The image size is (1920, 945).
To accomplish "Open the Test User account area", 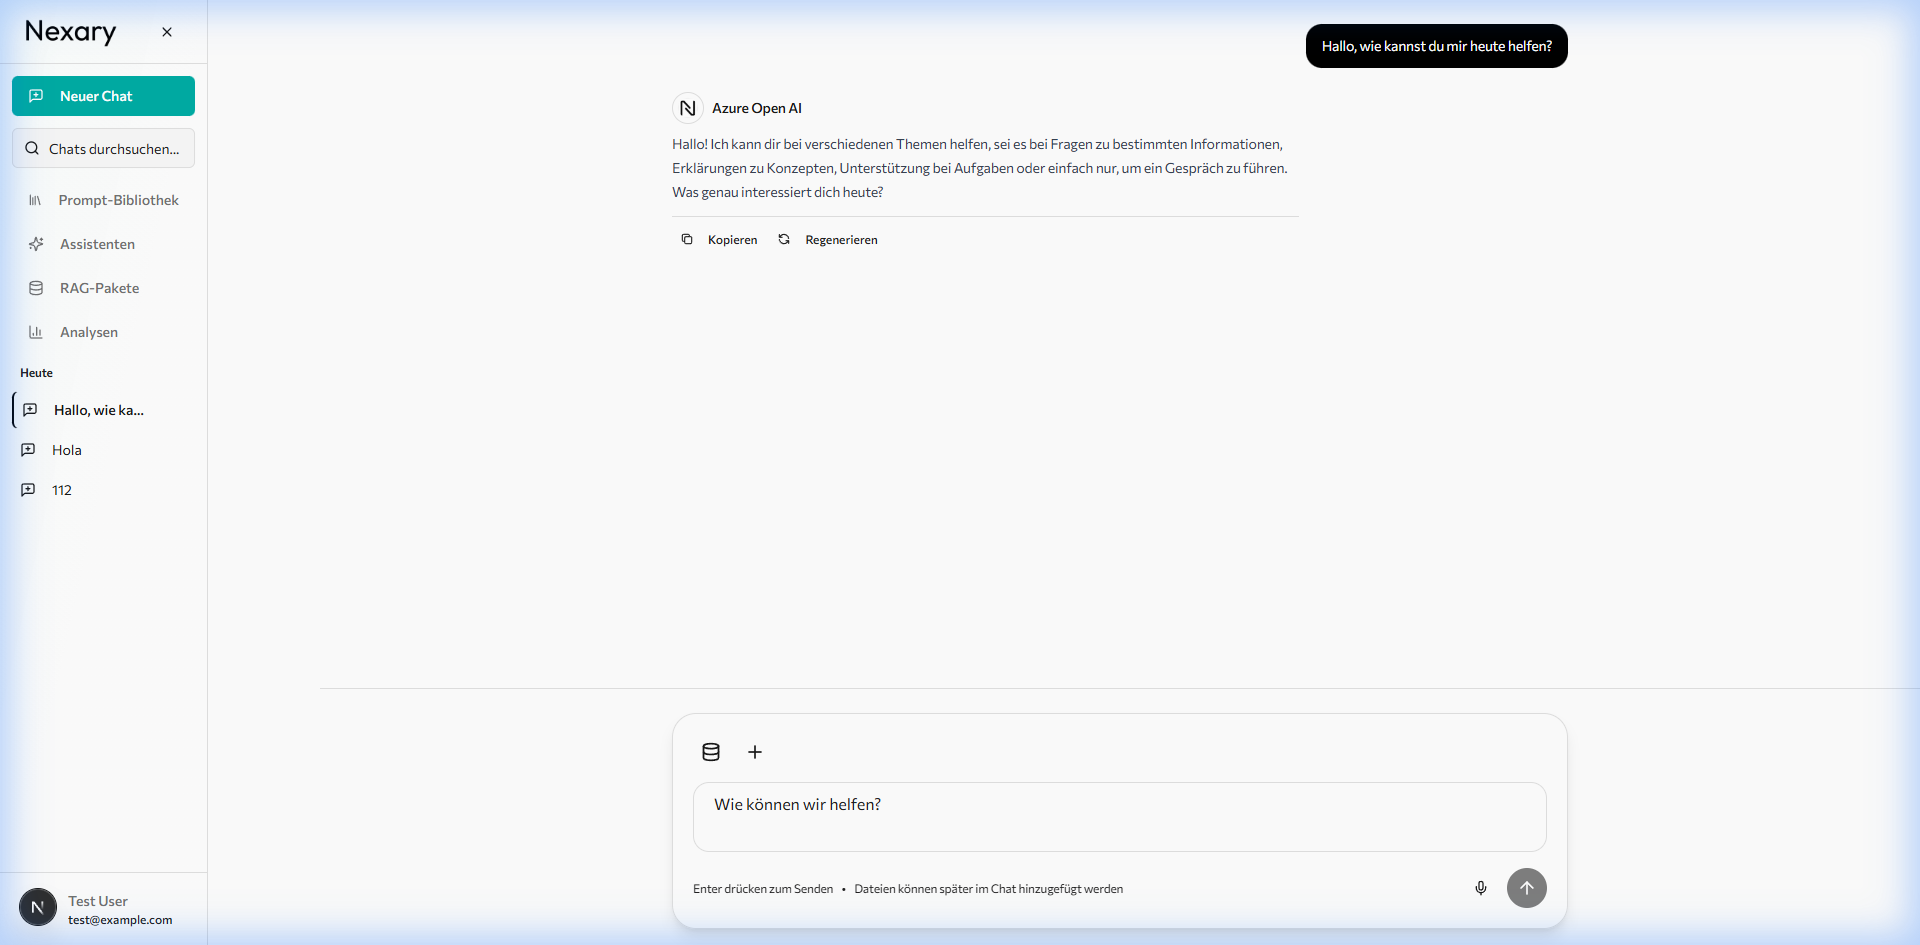I will tap(98, 908).
